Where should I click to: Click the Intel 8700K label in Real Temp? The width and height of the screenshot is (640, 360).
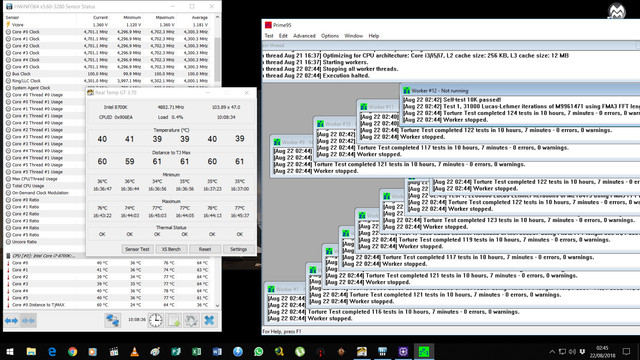[x=116, y=107]
